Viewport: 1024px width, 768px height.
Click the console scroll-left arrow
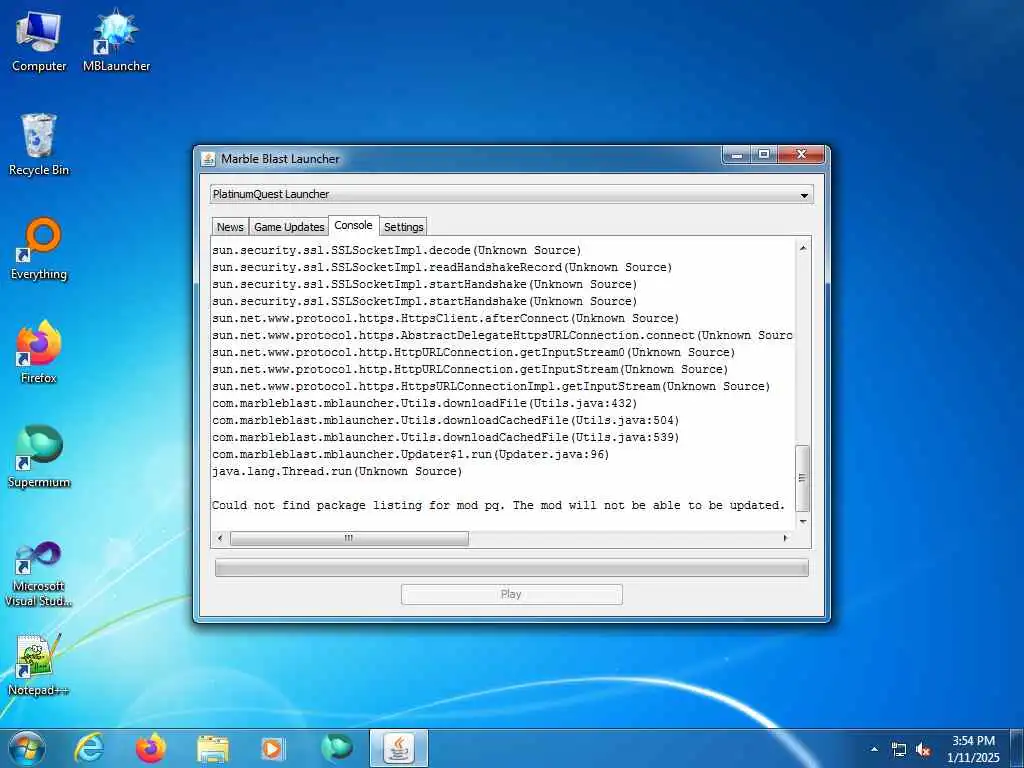[x=220, y=538]
